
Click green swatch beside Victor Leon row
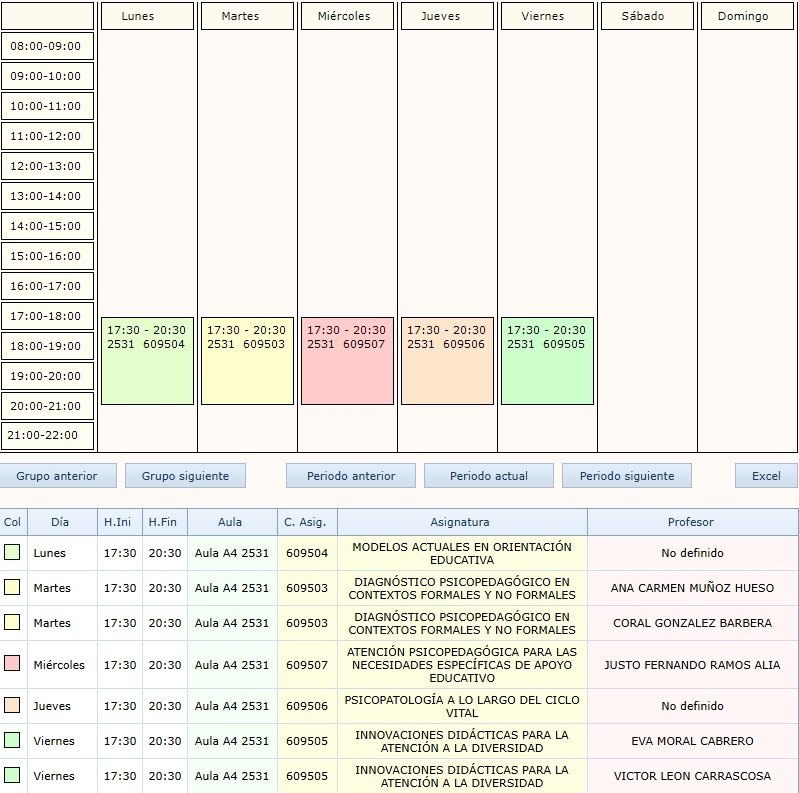click(x=12, y=775)
